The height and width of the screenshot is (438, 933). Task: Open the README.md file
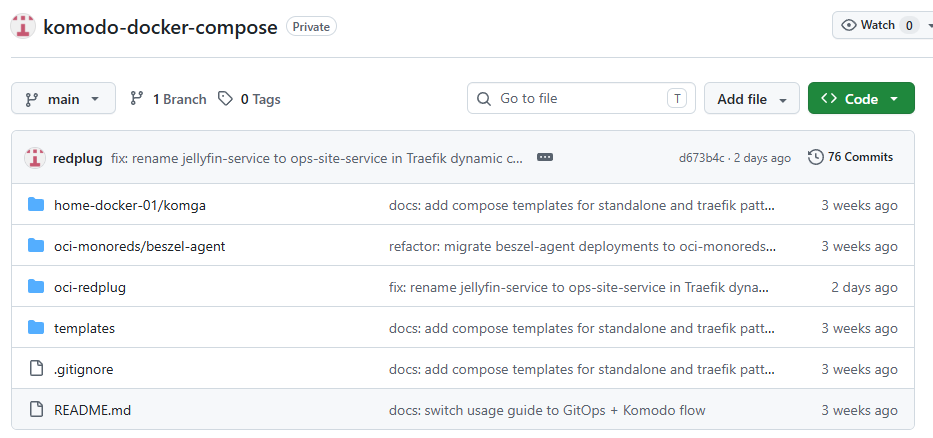click(92, 410)
